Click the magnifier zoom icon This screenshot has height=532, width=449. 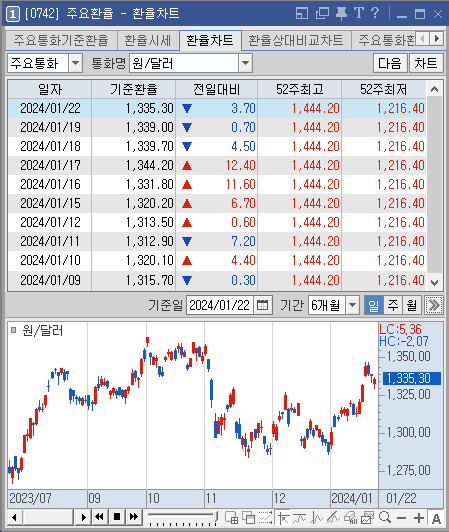[385, 518]
